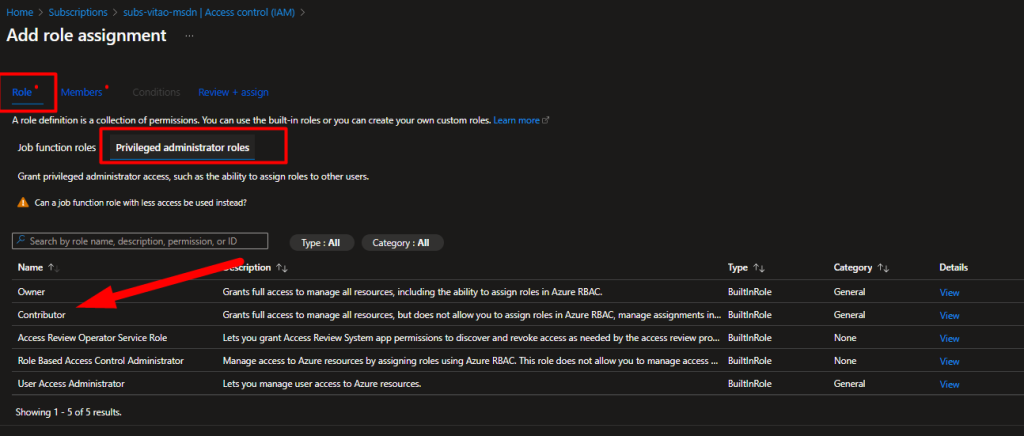Click the ellipsis next to Add role assignment
Image resolution: width=1024 pixels, height=436 pixels.
click(189, 36)
